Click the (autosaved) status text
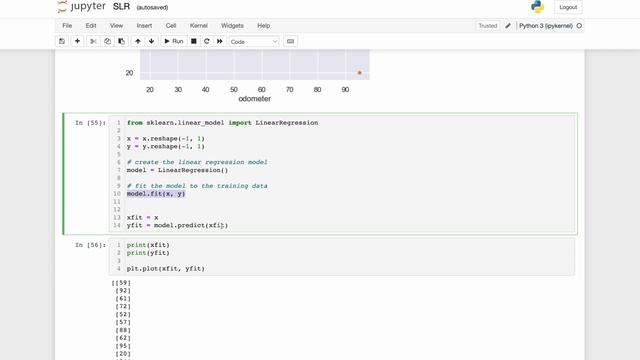 [152, 7]
